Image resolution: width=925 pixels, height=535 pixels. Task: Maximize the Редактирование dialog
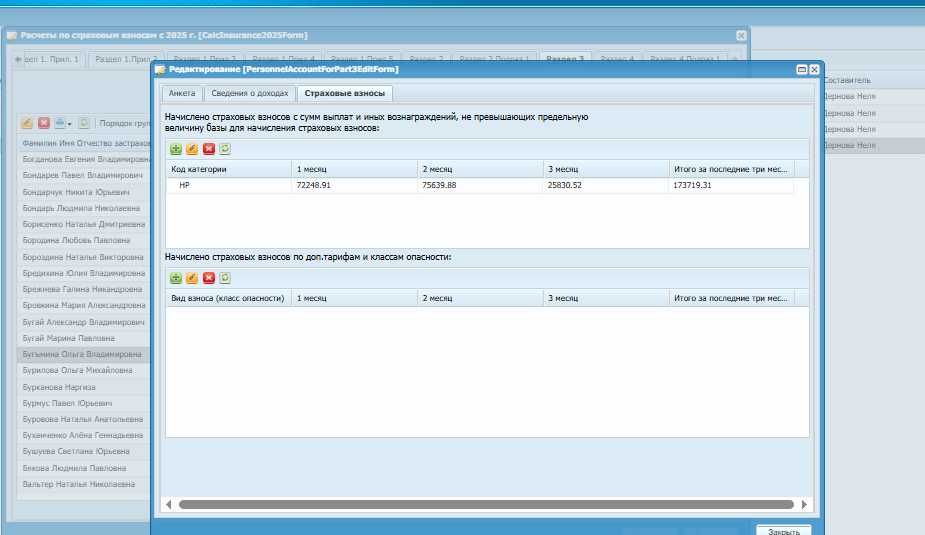coord(802,70)
